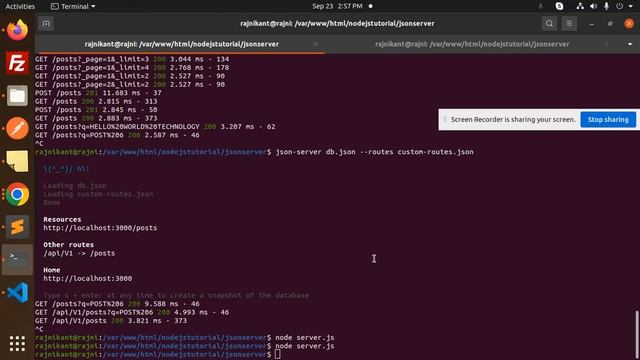Minimize the terminal window
Screen dimensions: 640x360
[591, 24]
